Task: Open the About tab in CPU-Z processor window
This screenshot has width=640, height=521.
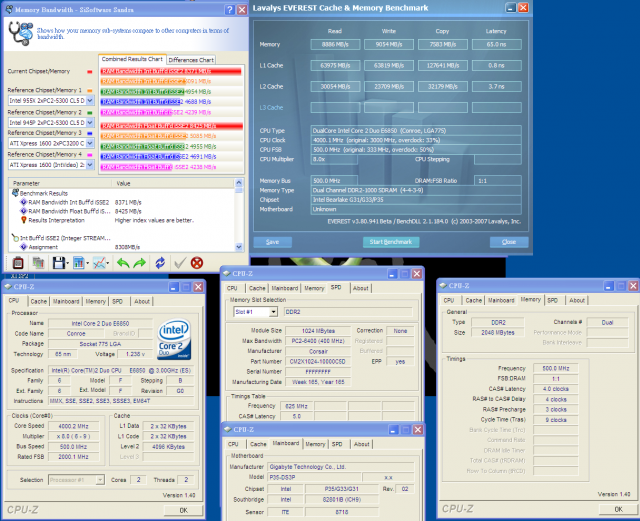Action: pyautogui.click(x=142, y=301)
